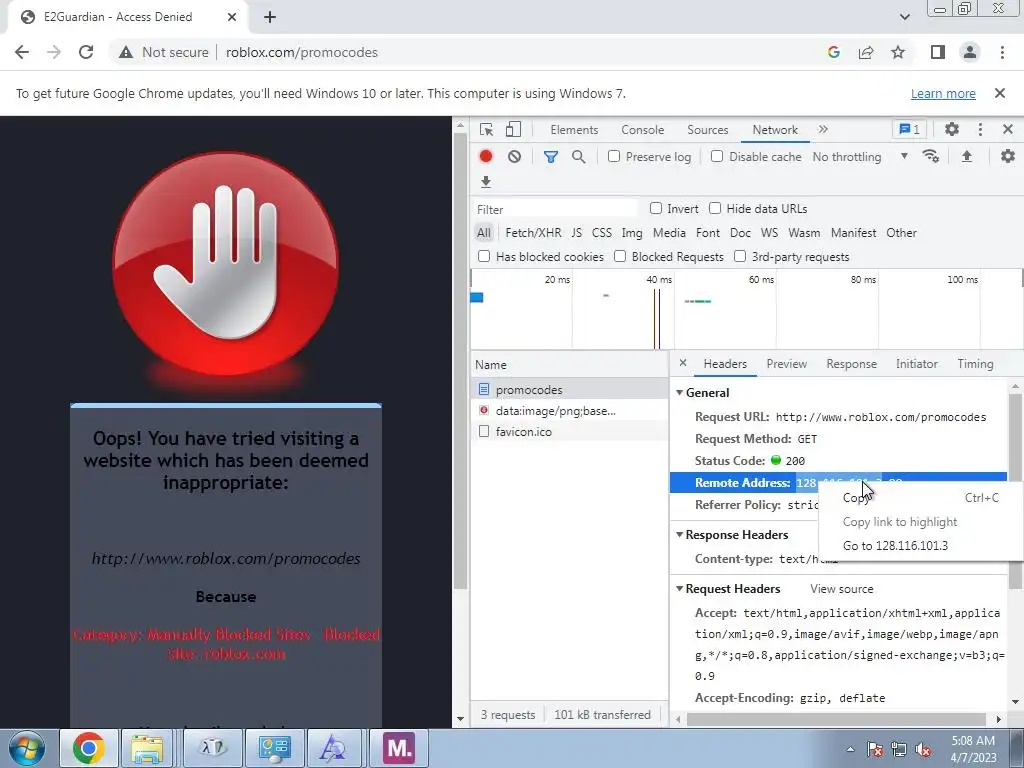Click the address bar URL roblox.com/promocodes

[x=302, y=52]
